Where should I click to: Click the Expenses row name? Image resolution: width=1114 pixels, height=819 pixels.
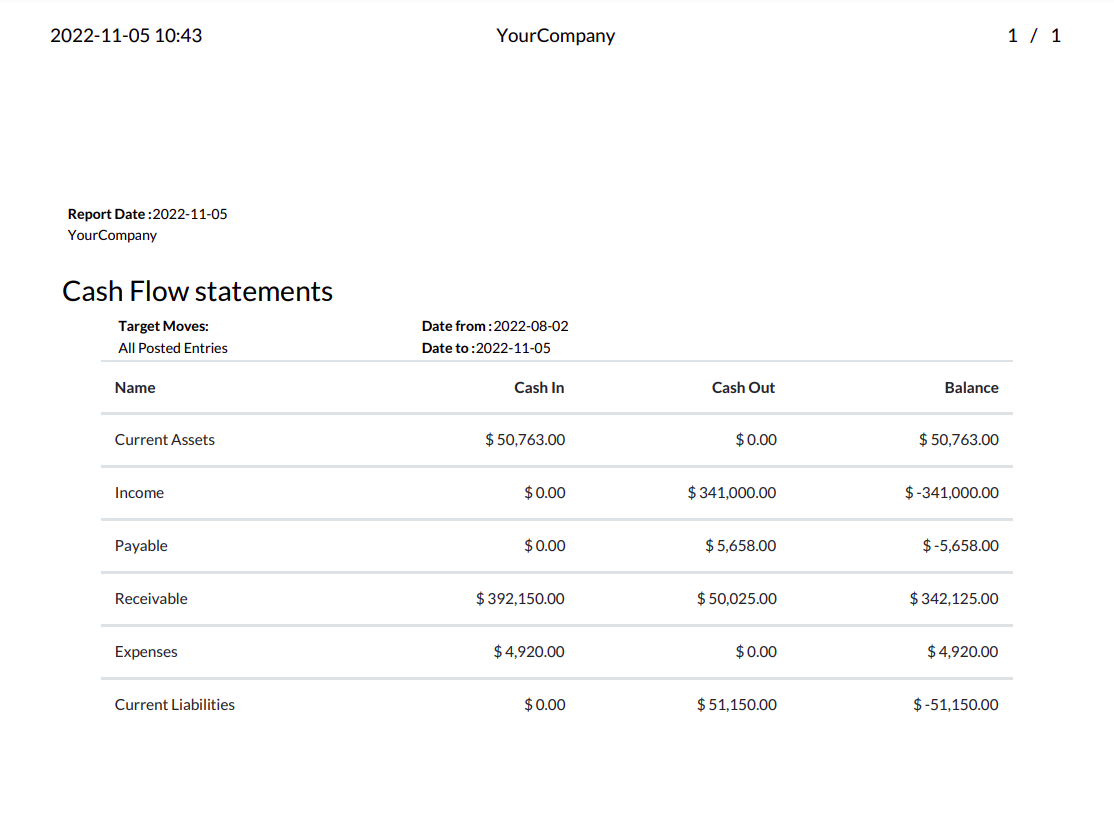[146, 652]
